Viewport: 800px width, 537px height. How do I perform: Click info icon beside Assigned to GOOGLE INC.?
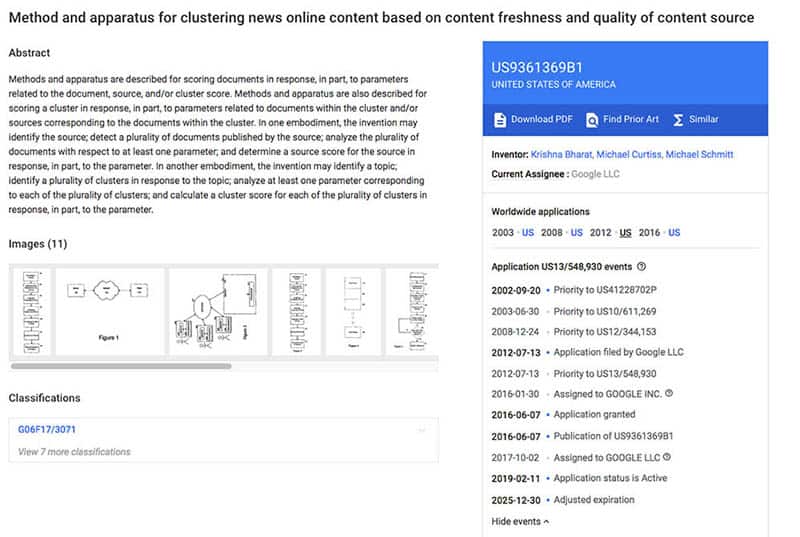coord(669,393)
